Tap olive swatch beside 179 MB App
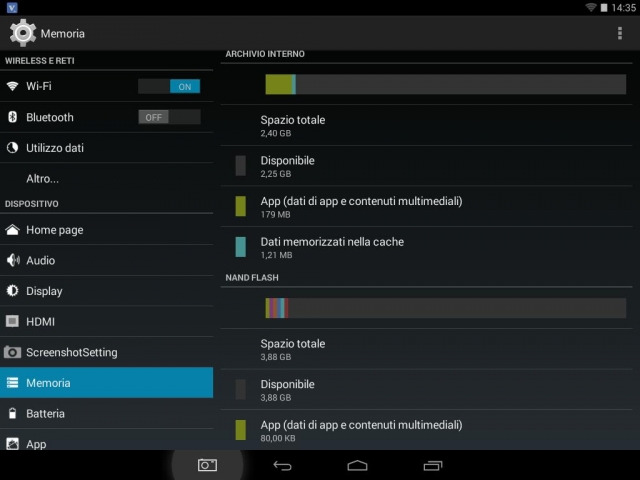Screen dimensions: 640x480 [241, 206]
